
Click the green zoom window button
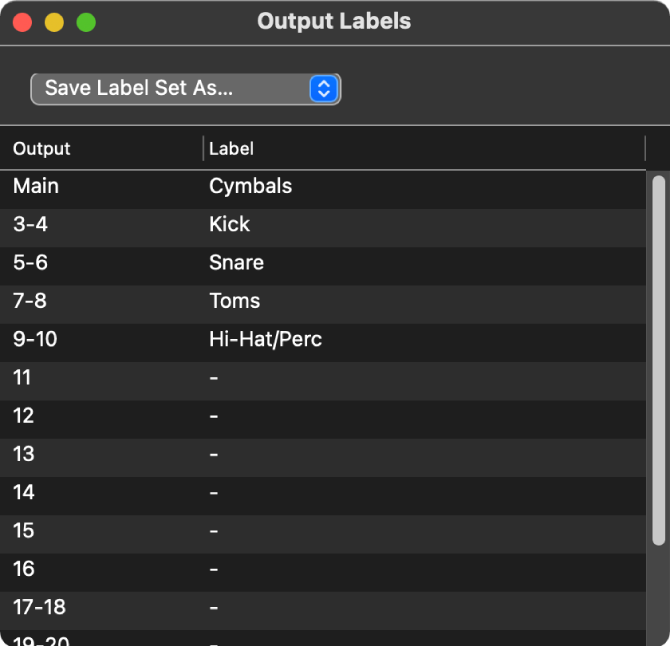pos(86,22)
